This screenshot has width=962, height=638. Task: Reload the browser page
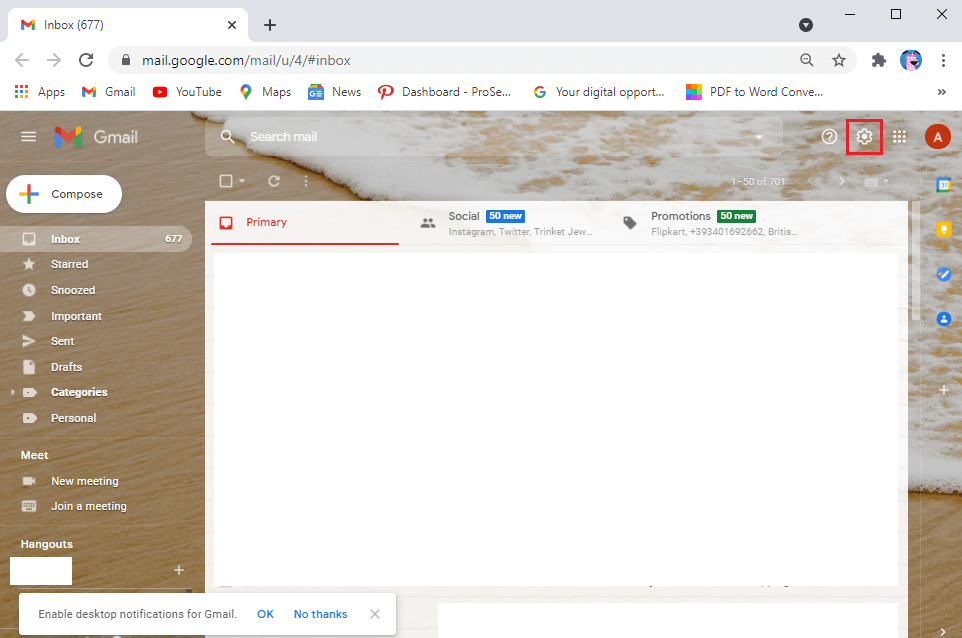pos(86,60)
